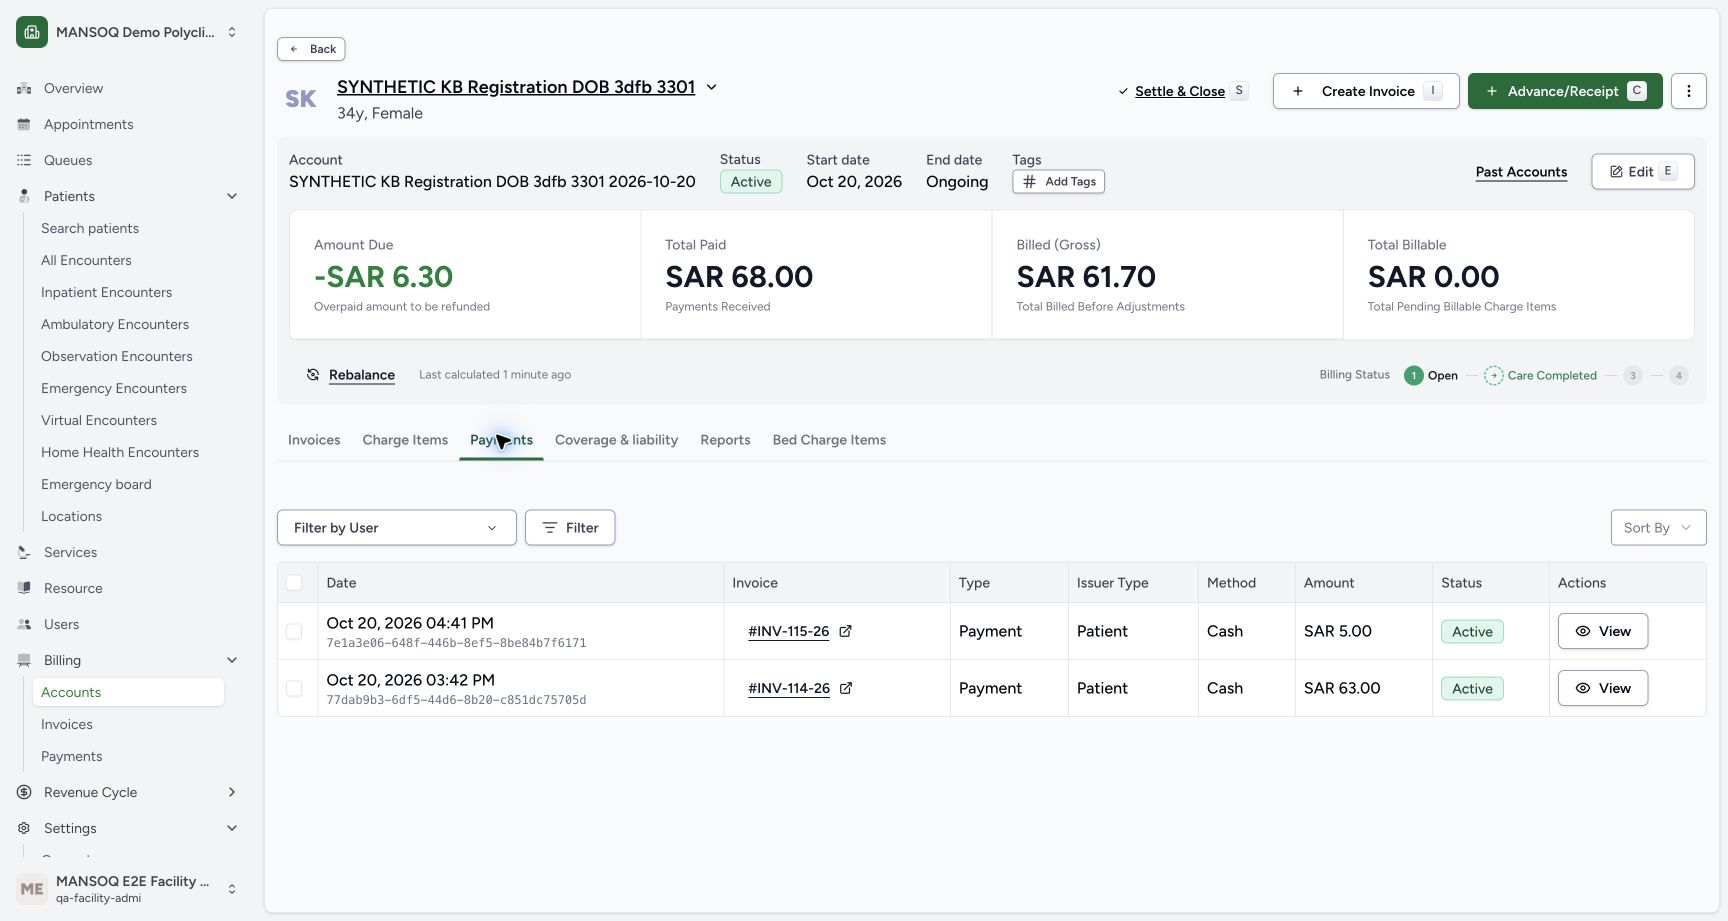The width and height of the screenshot is (1728, 921).
Task: Open the Reports tab
Action: [x=725, y=440]
